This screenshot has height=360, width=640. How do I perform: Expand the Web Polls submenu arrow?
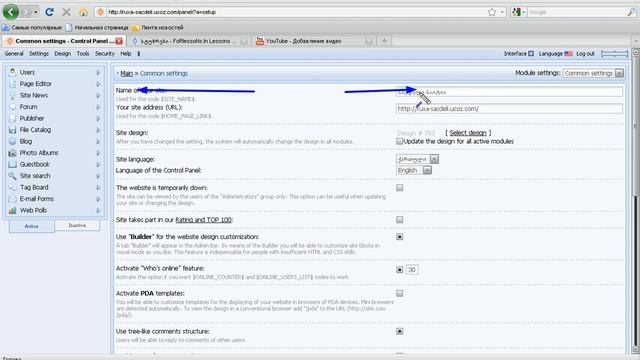tap(98, 211)
